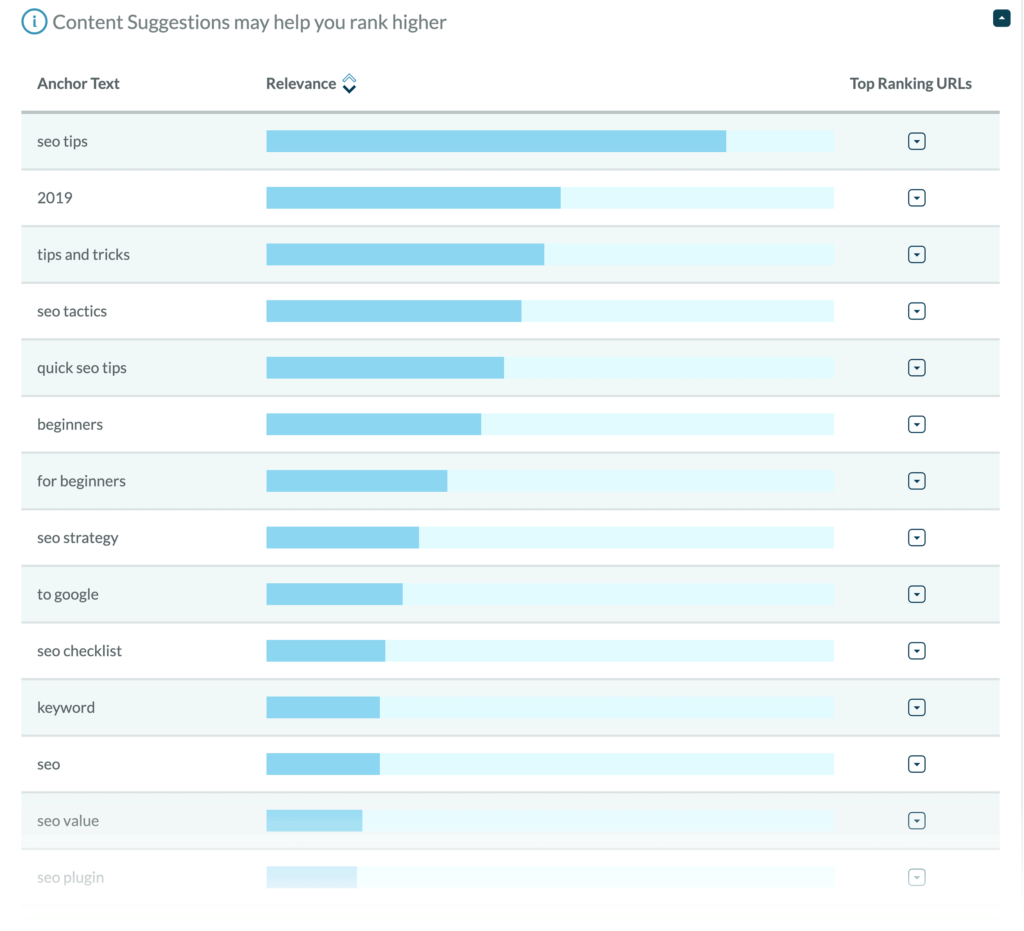Image resolution: width=1024 pixels, height=931 pixels.
Task: Expand top ranking URLs for tips and tricks
Action: [x=916, y=255]
